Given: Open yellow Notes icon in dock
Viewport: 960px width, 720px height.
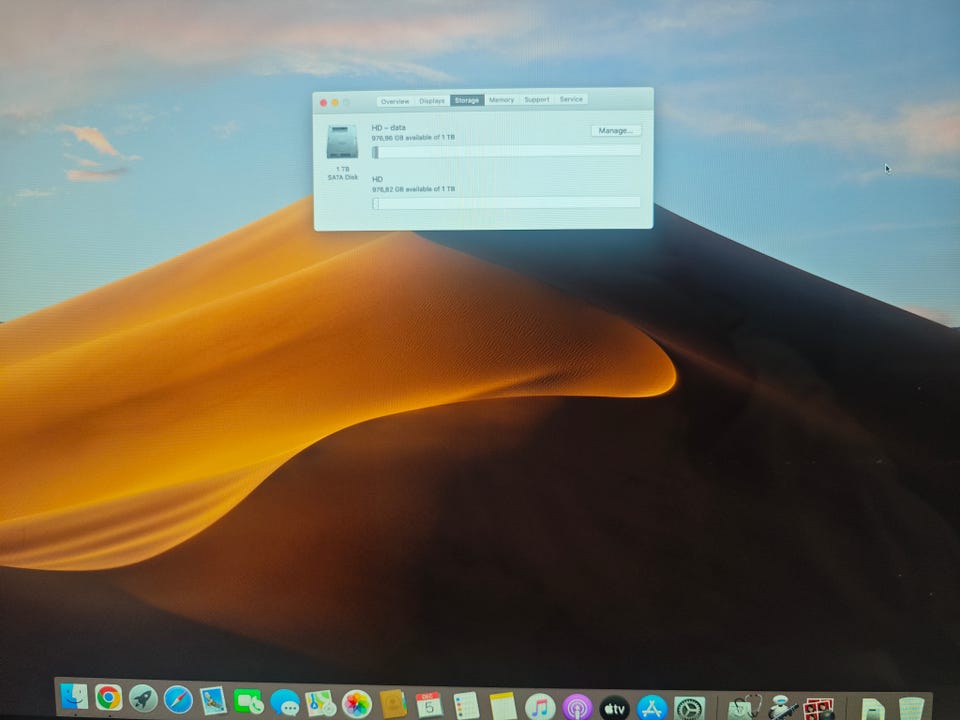Looking at the screenshot, I should [503, 707].
